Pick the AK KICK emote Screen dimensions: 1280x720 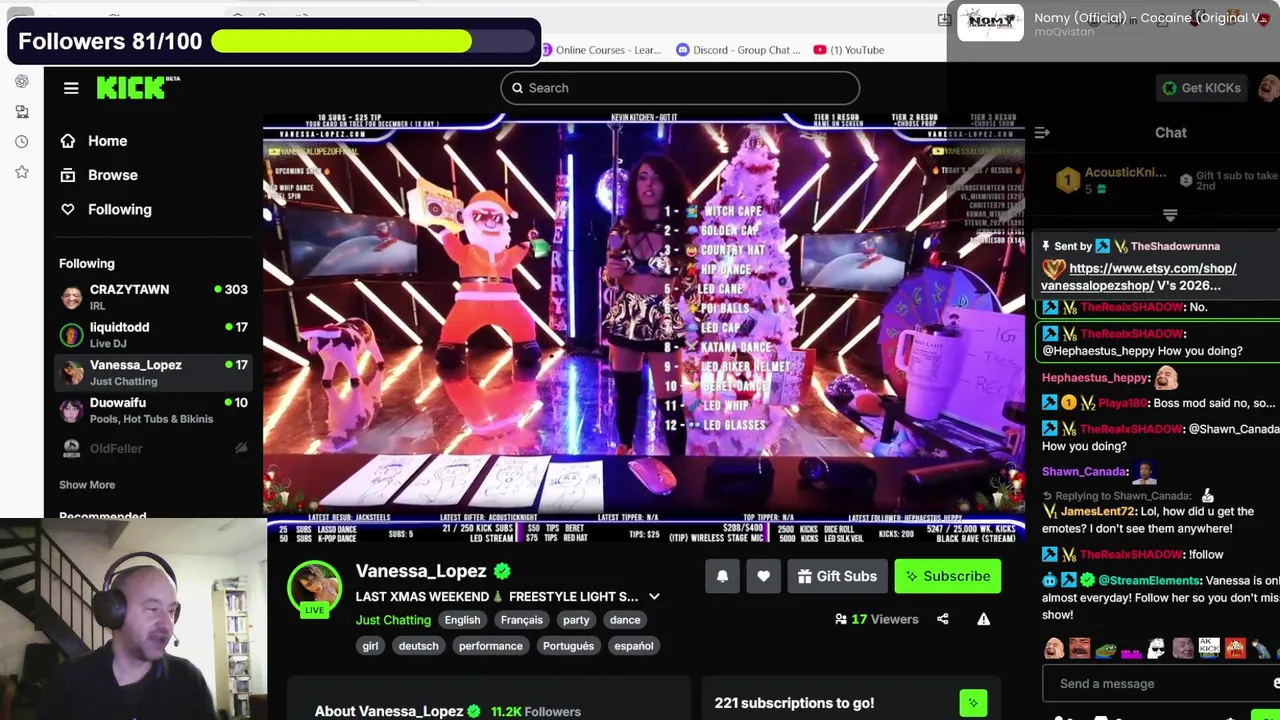point(1209,648)
